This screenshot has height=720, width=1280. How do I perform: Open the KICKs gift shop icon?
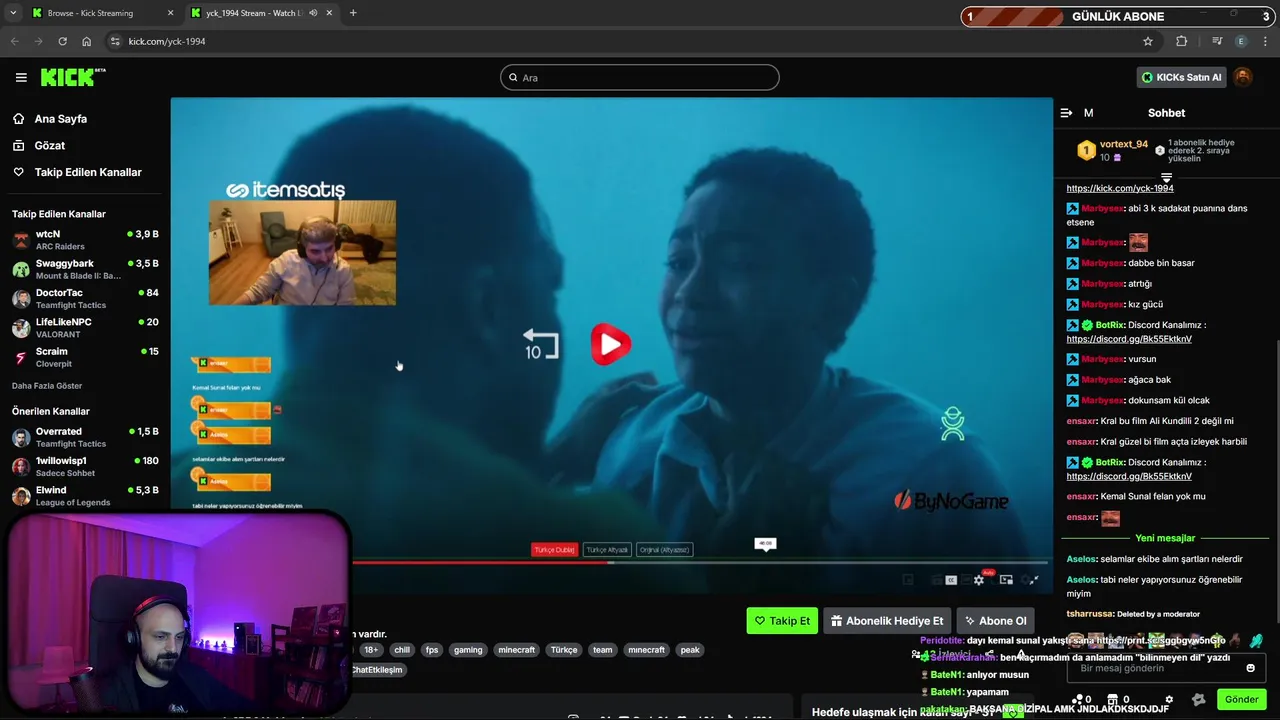point(1117,700)
